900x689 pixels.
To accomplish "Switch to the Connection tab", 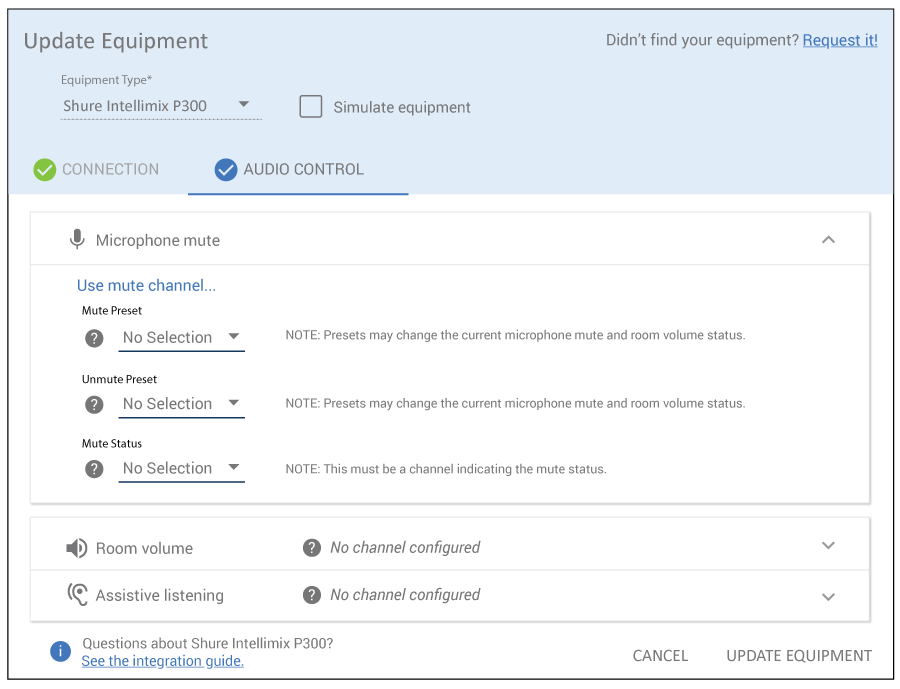I will tap(97, 169).
